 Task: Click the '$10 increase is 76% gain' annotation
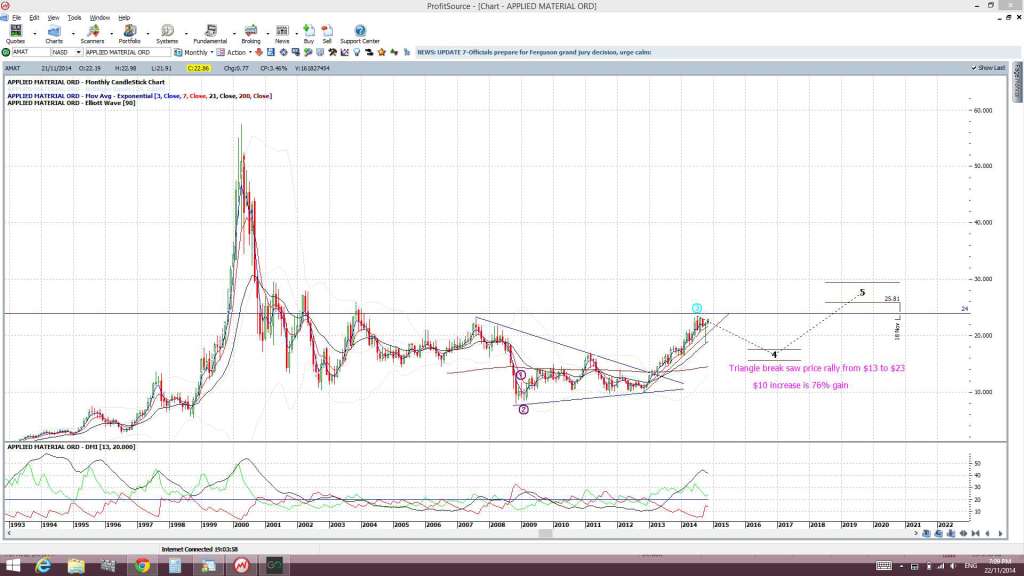[x=800, y=385]
